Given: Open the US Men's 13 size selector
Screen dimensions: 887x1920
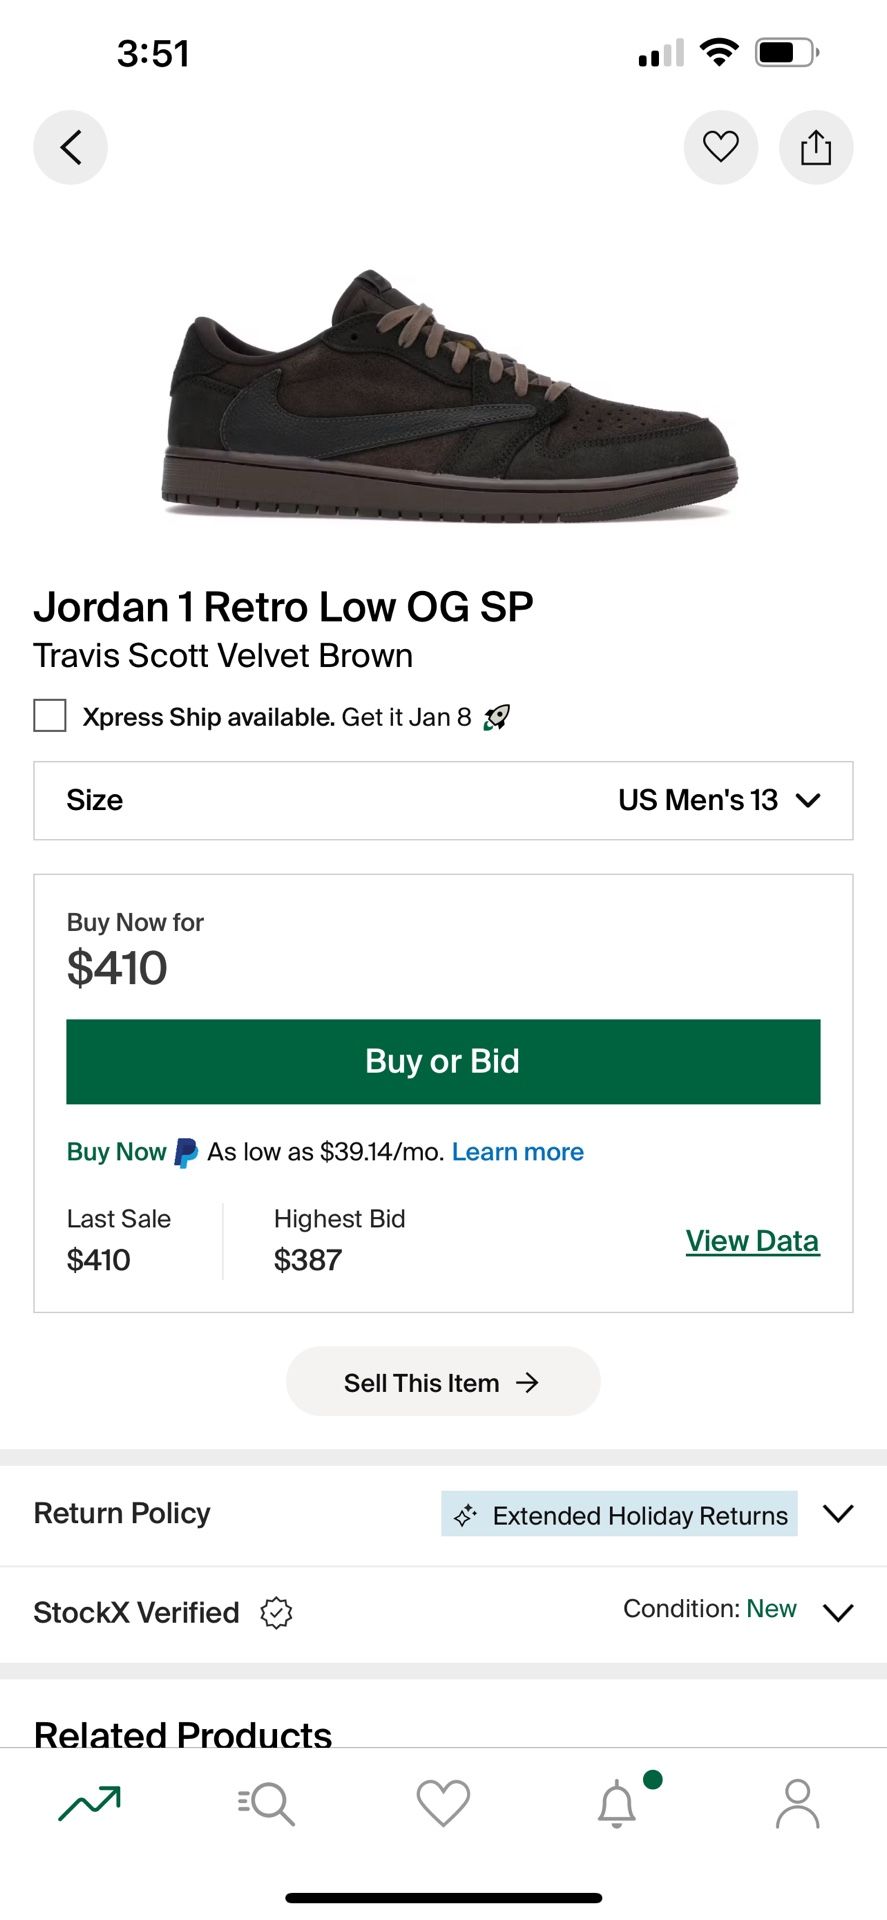Looking at the screenshot, I should tap(443, 800).
